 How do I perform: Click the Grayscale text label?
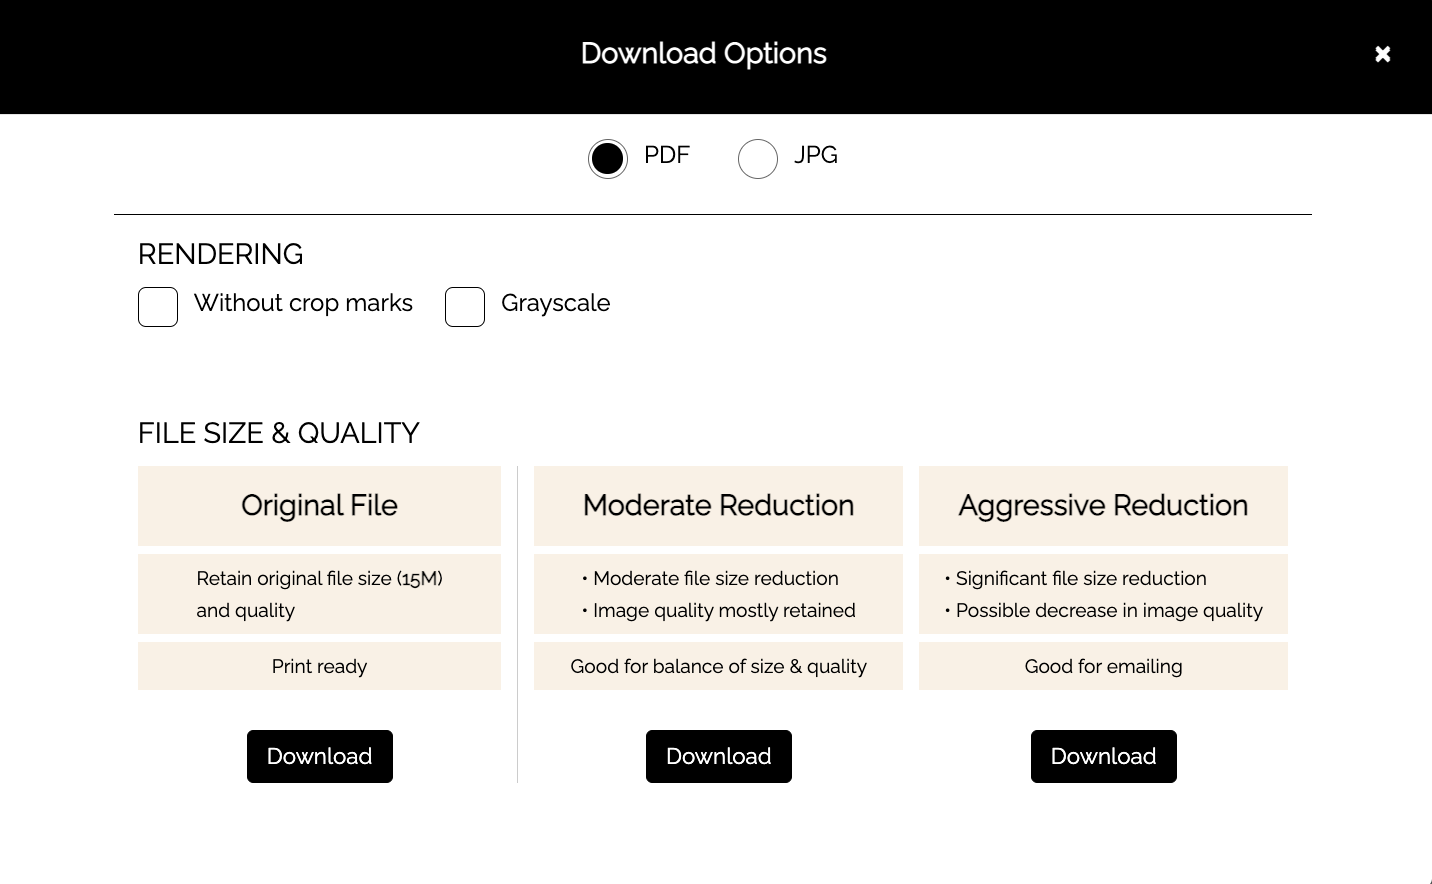[x=555, y=303]
